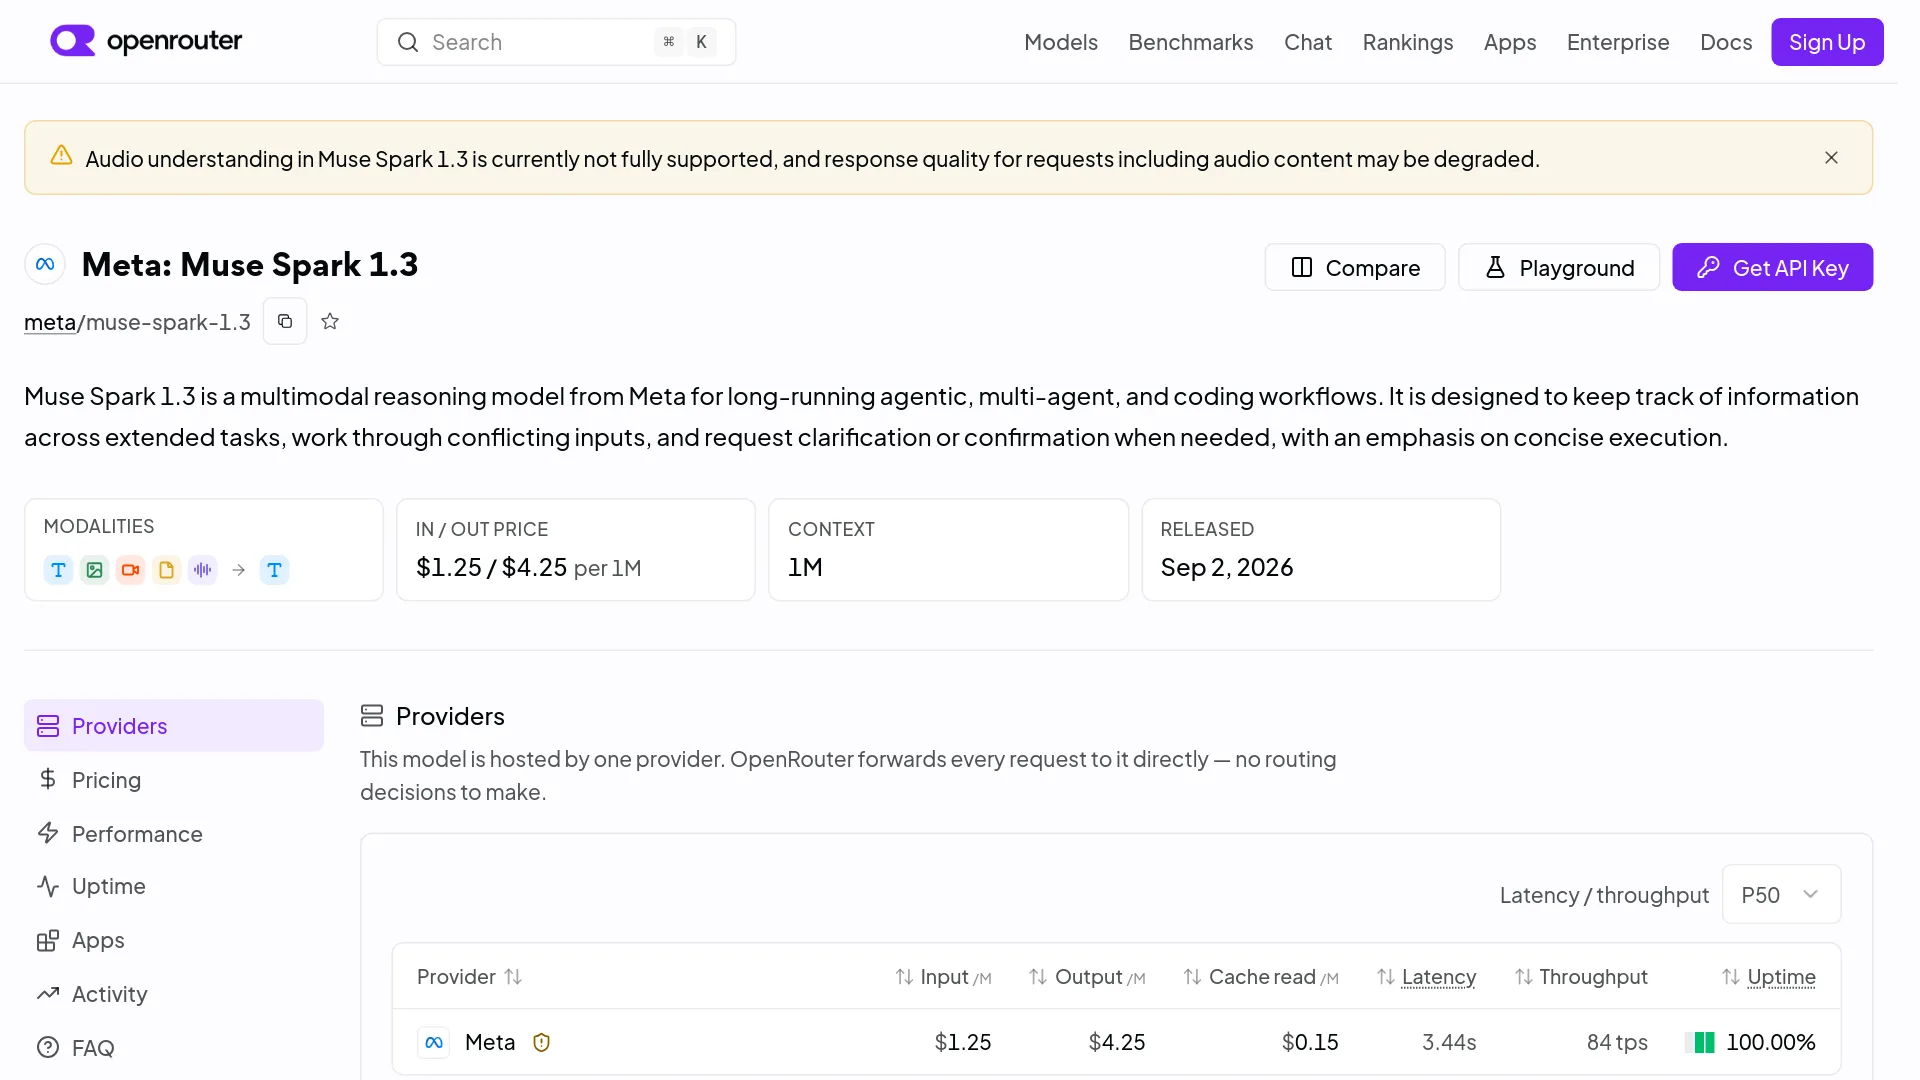The height and width of the screenshot is (1080, 1920).
Task: Dismiss the audio understanding warning banner
Action: (1831, 158)
